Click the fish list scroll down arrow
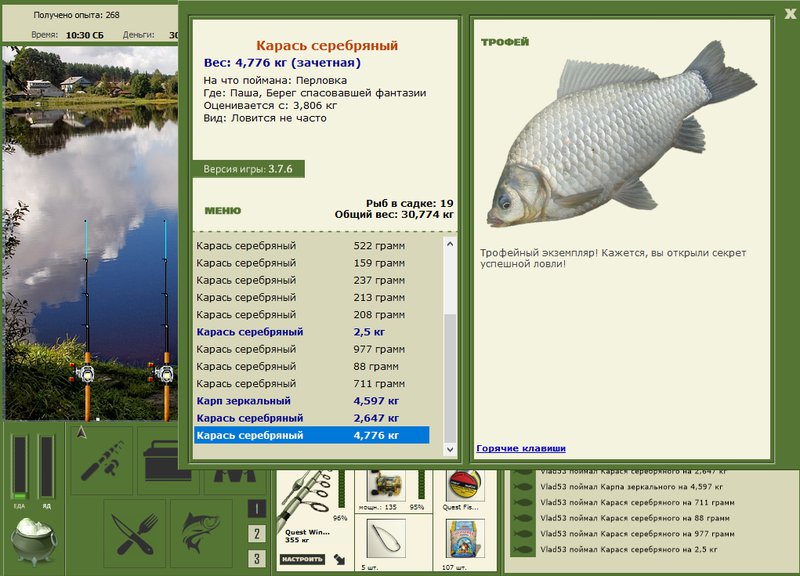The width and height of the screenshot is (800, 576). (x=449, y=449)
